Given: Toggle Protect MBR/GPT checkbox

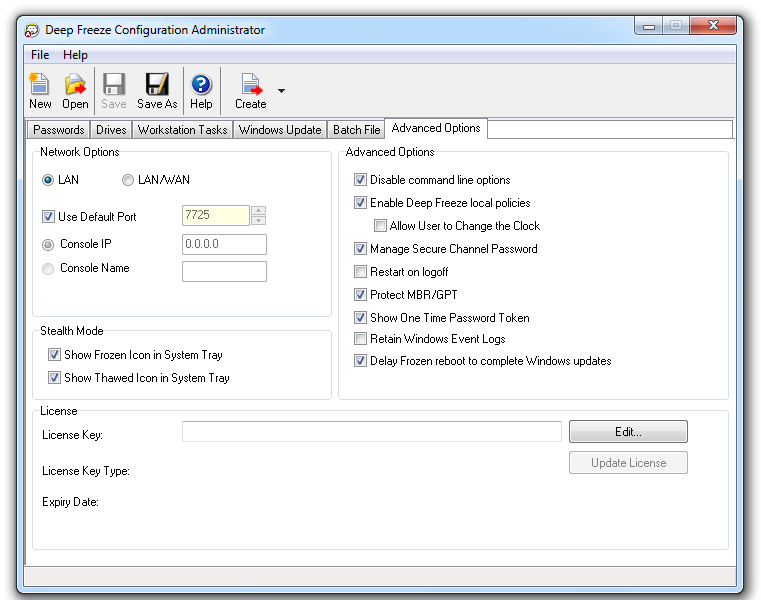Looking at the screenshot, I should [x=360, y=294].
